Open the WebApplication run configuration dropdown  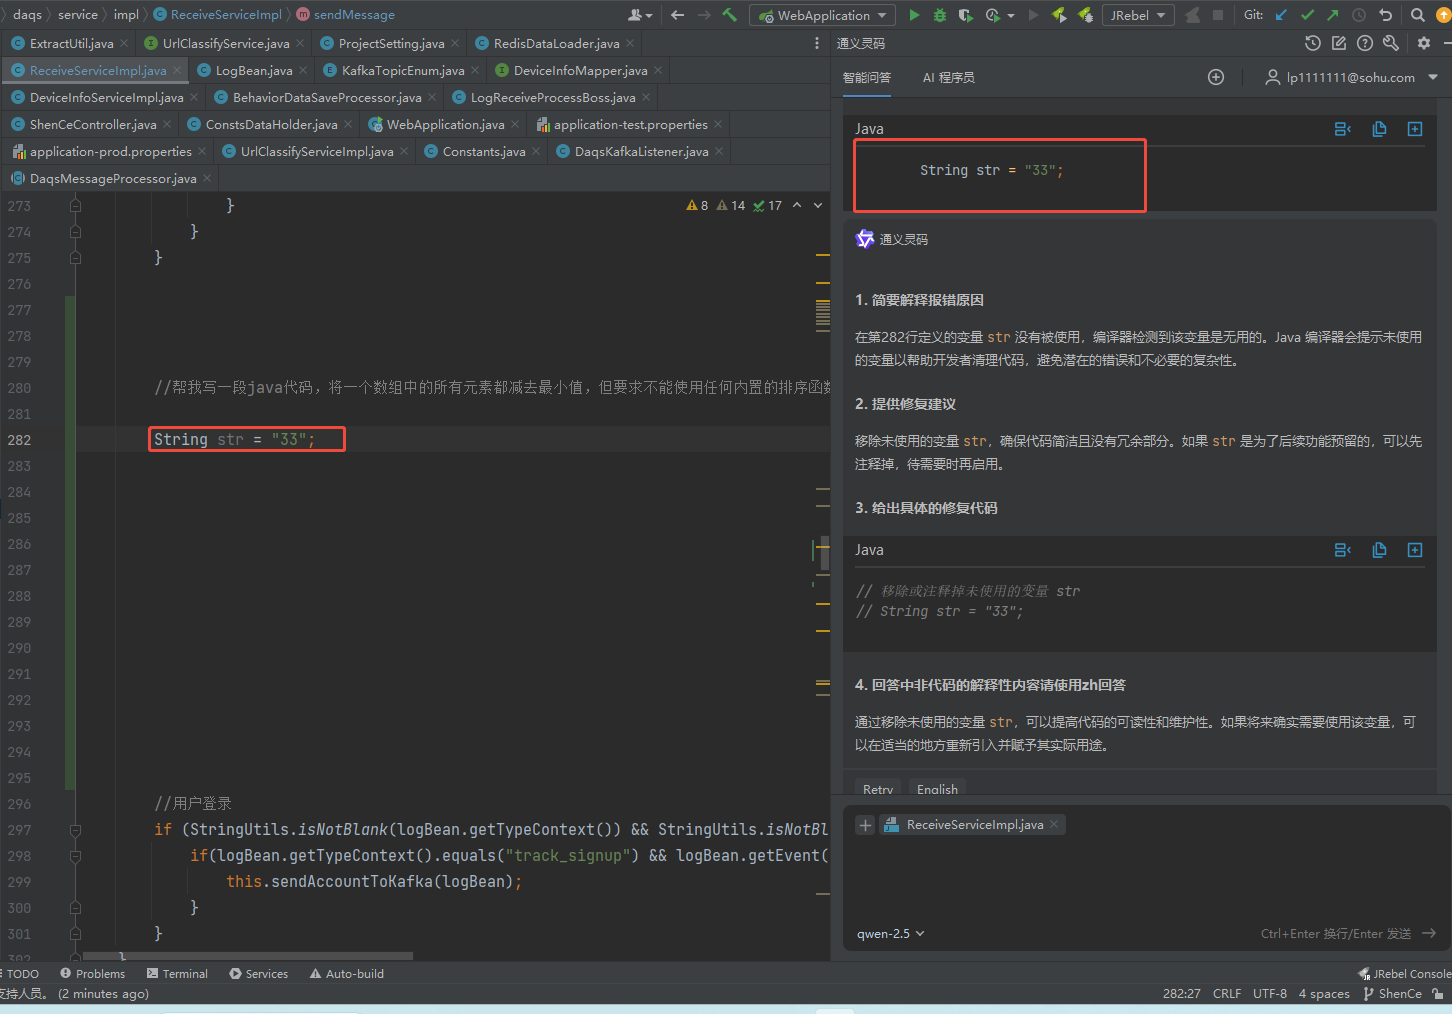pos(823,15)
